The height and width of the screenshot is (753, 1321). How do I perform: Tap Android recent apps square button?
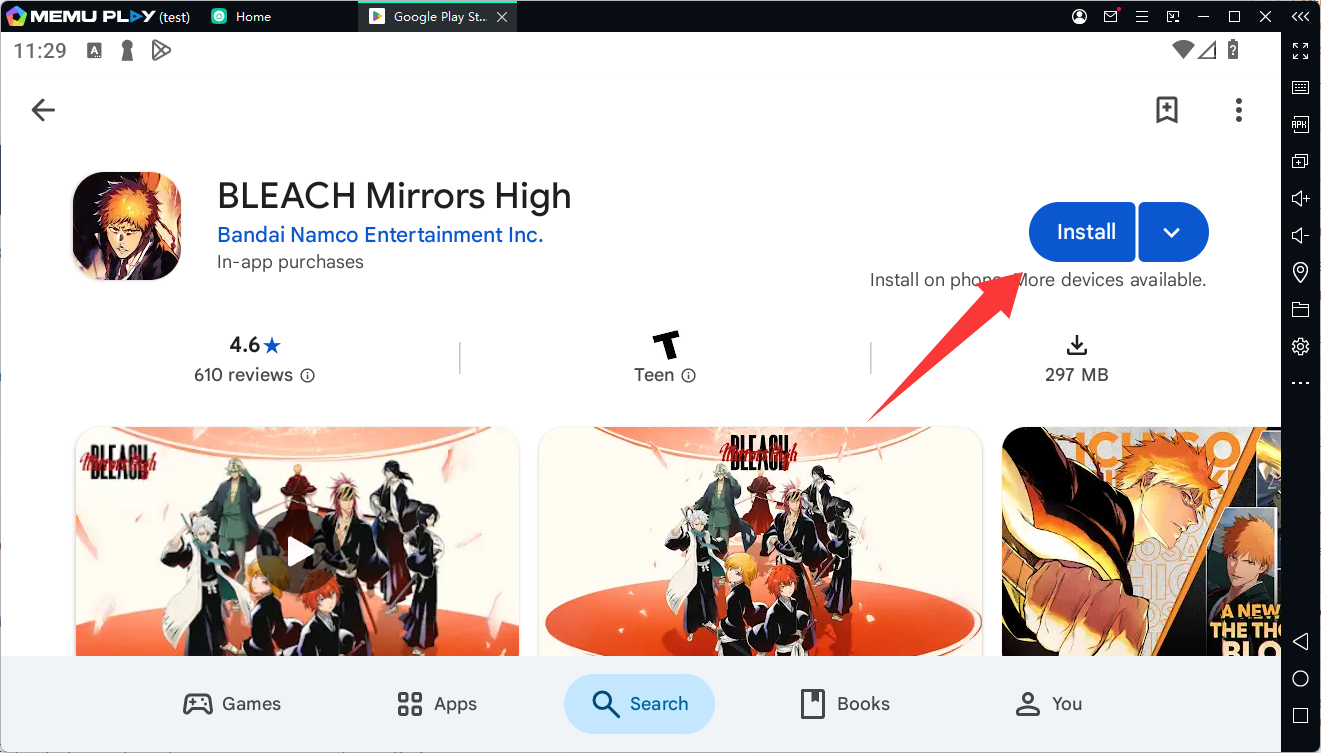click(1300, 716)
